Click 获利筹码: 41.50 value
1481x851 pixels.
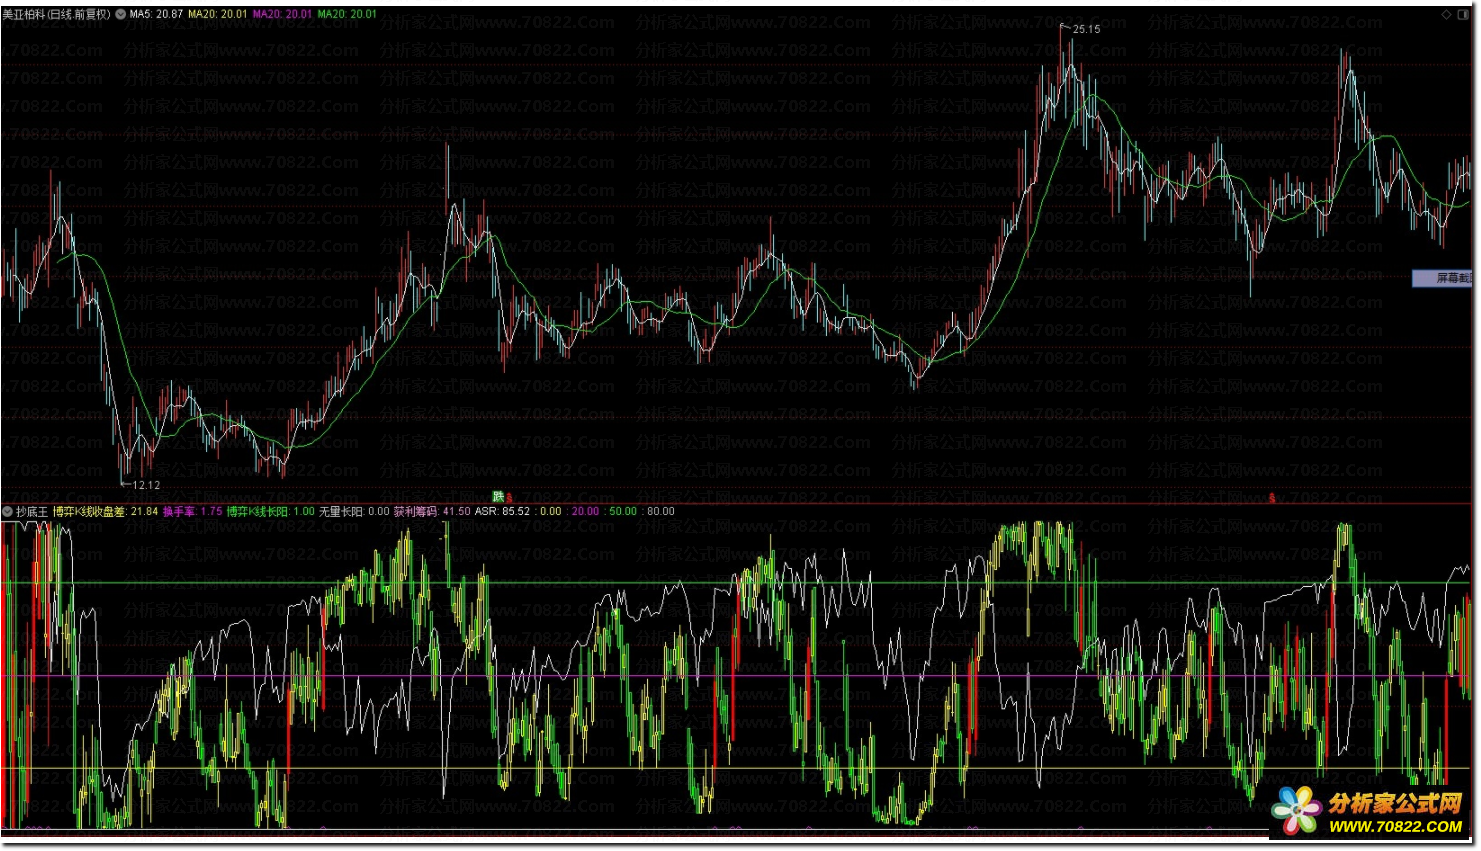(432, 511)
